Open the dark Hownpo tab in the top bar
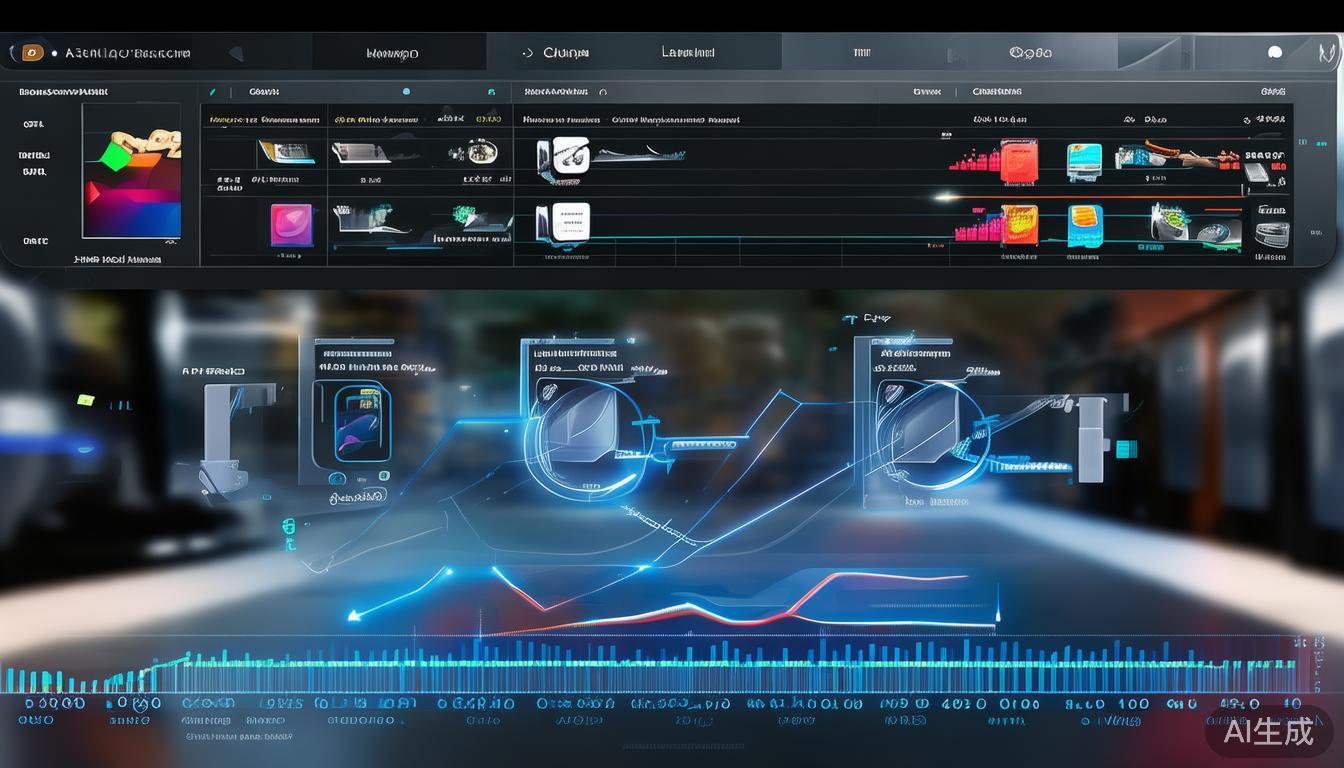The width and height of the screenshot is (1344, 768). (392, 53)
